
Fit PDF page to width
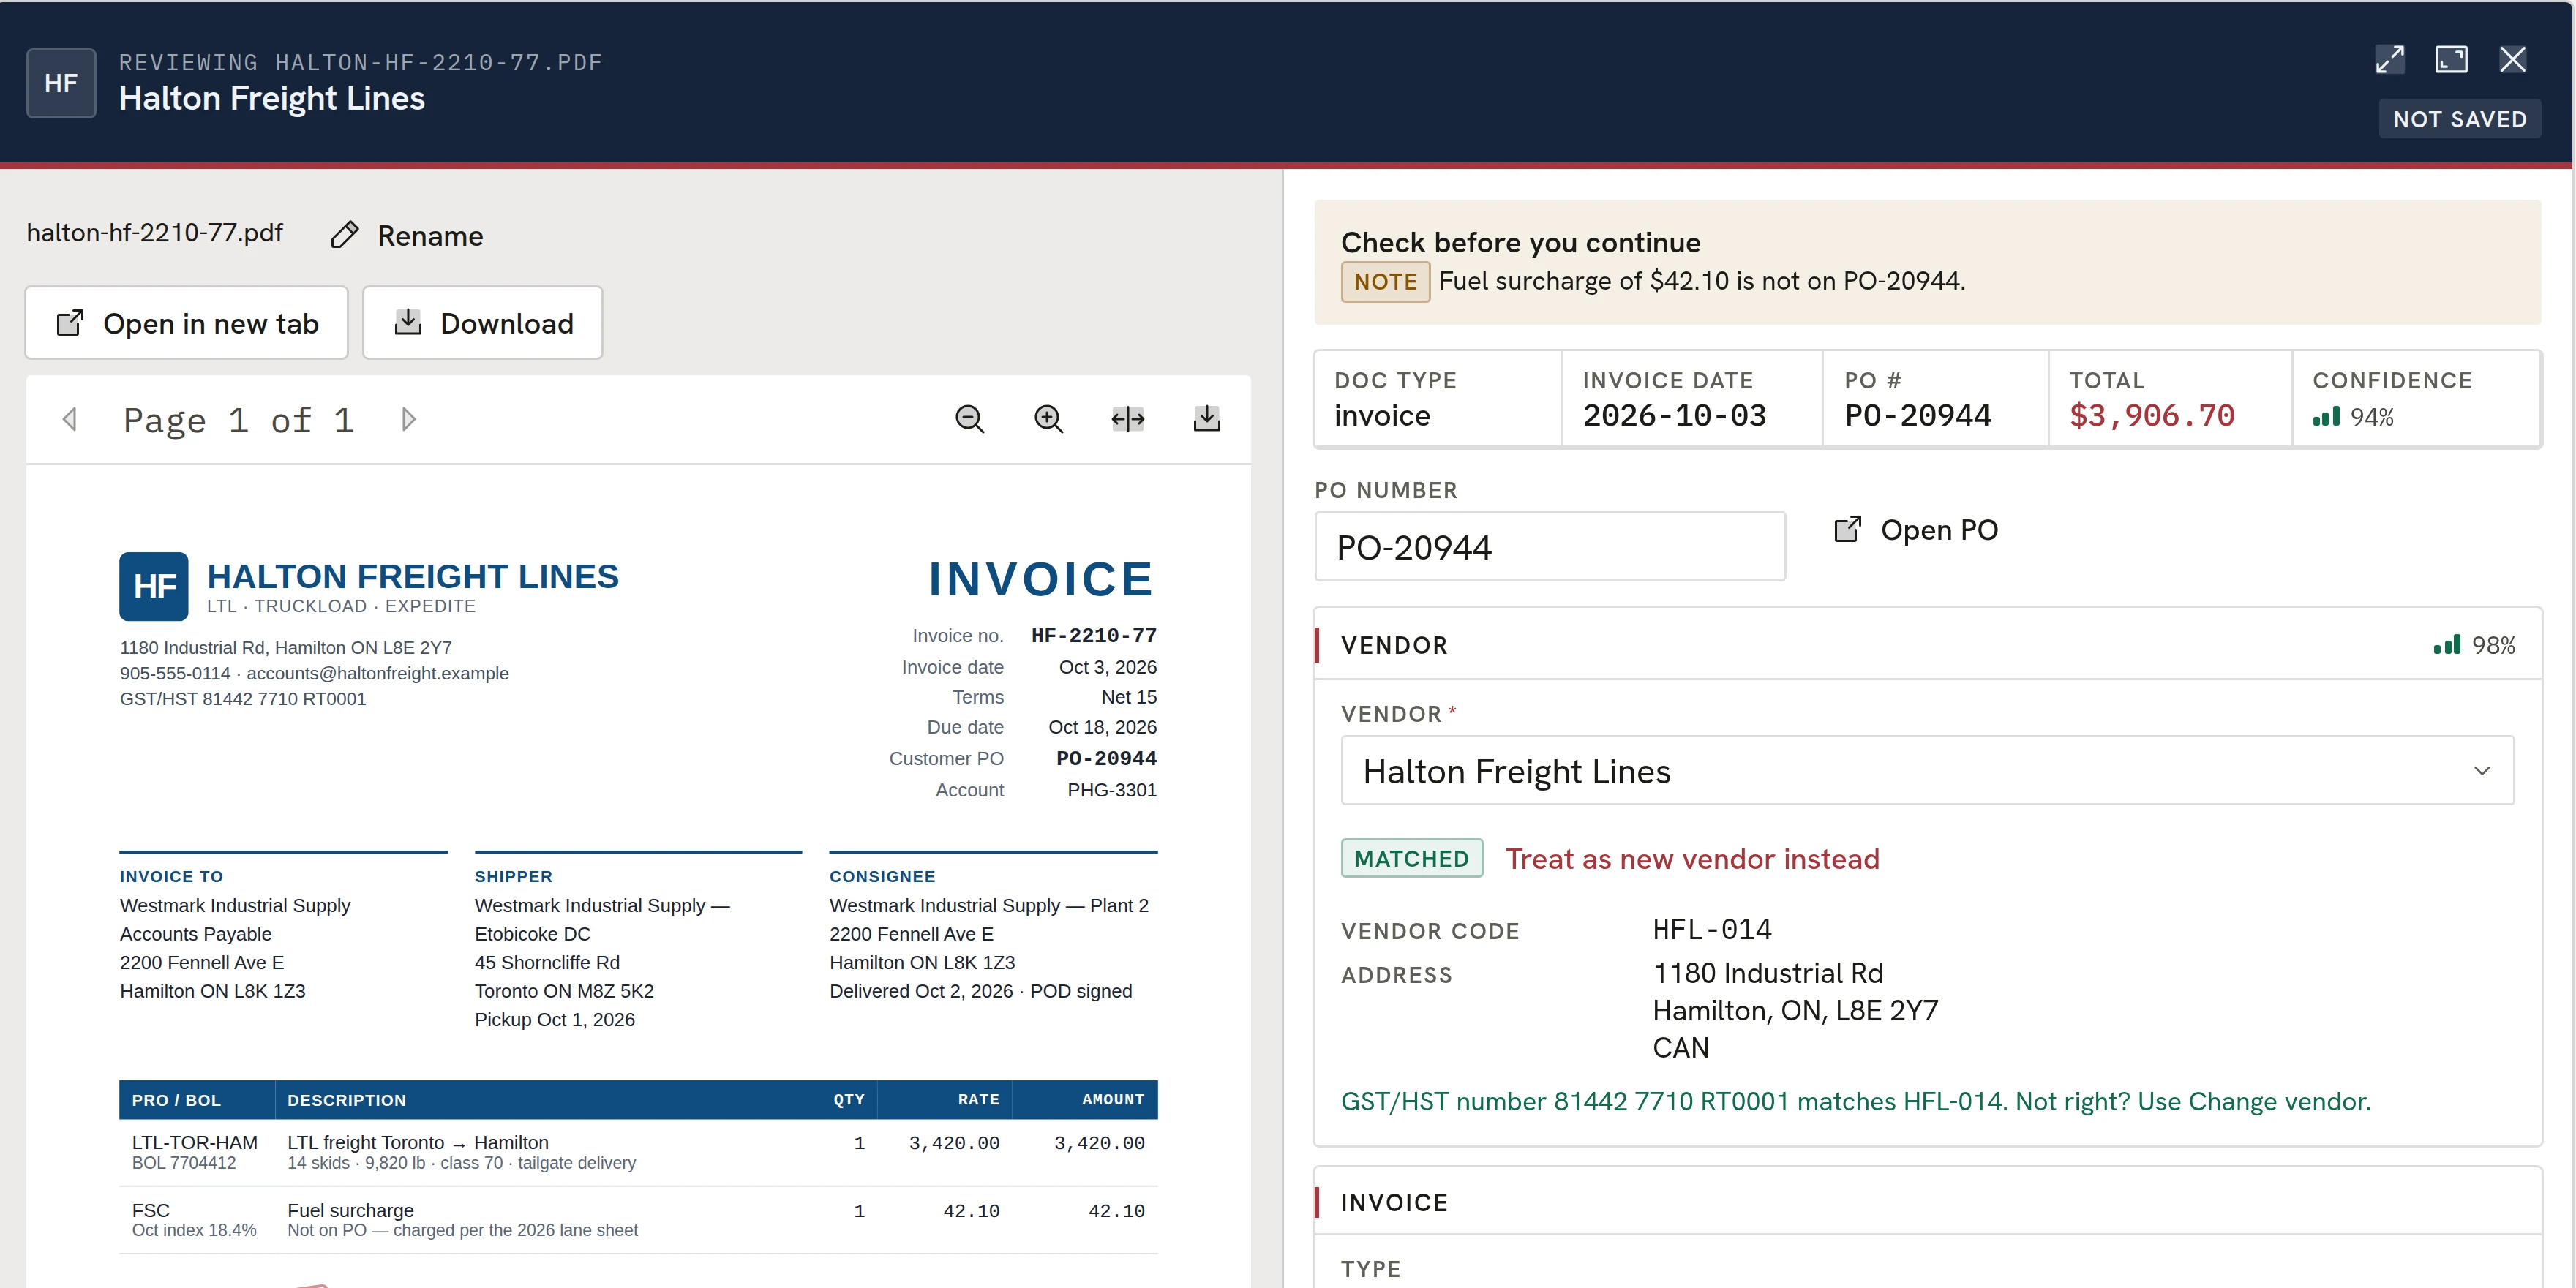coord(1127,419)
